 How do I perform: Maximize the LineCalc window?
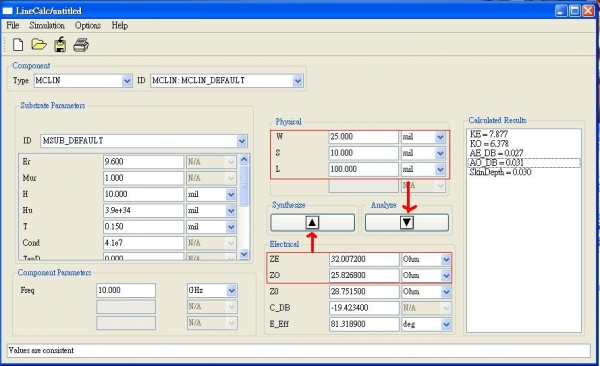(x=574, y=10)
